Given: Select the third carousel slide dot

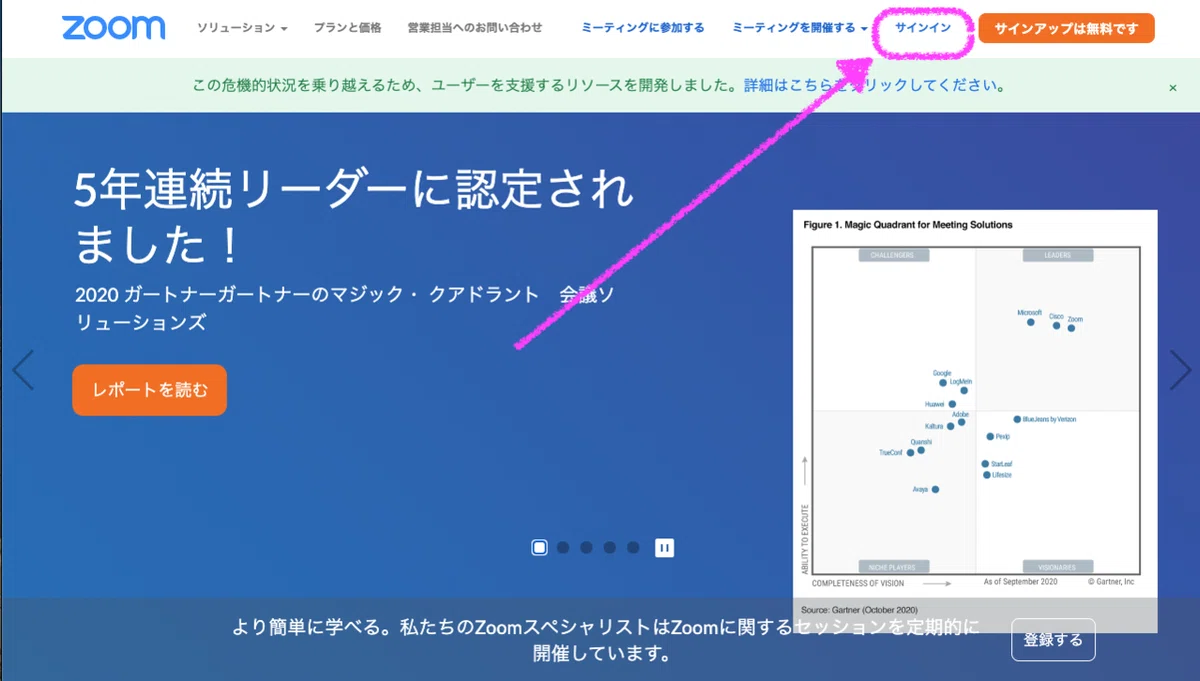Looking at the screenshot, I should [586, 547].
